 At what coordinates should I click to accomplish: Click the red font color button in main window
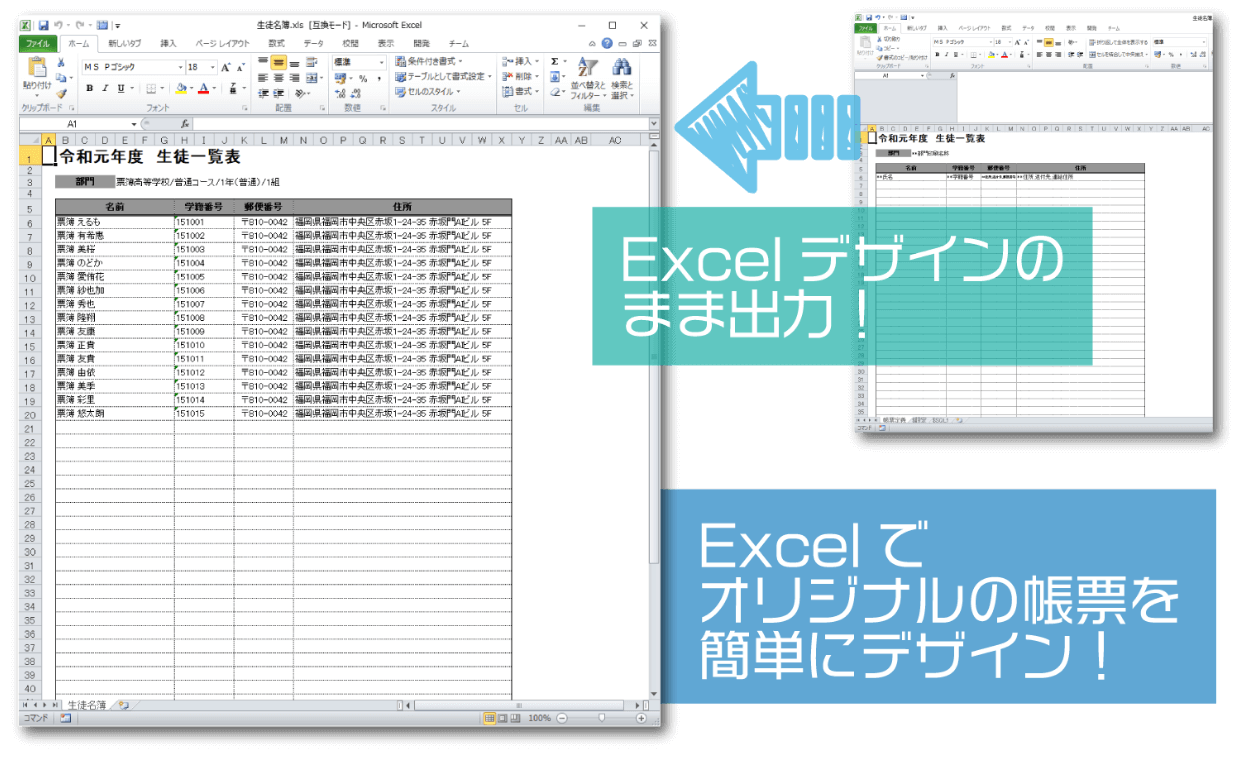tap(204, 88)
